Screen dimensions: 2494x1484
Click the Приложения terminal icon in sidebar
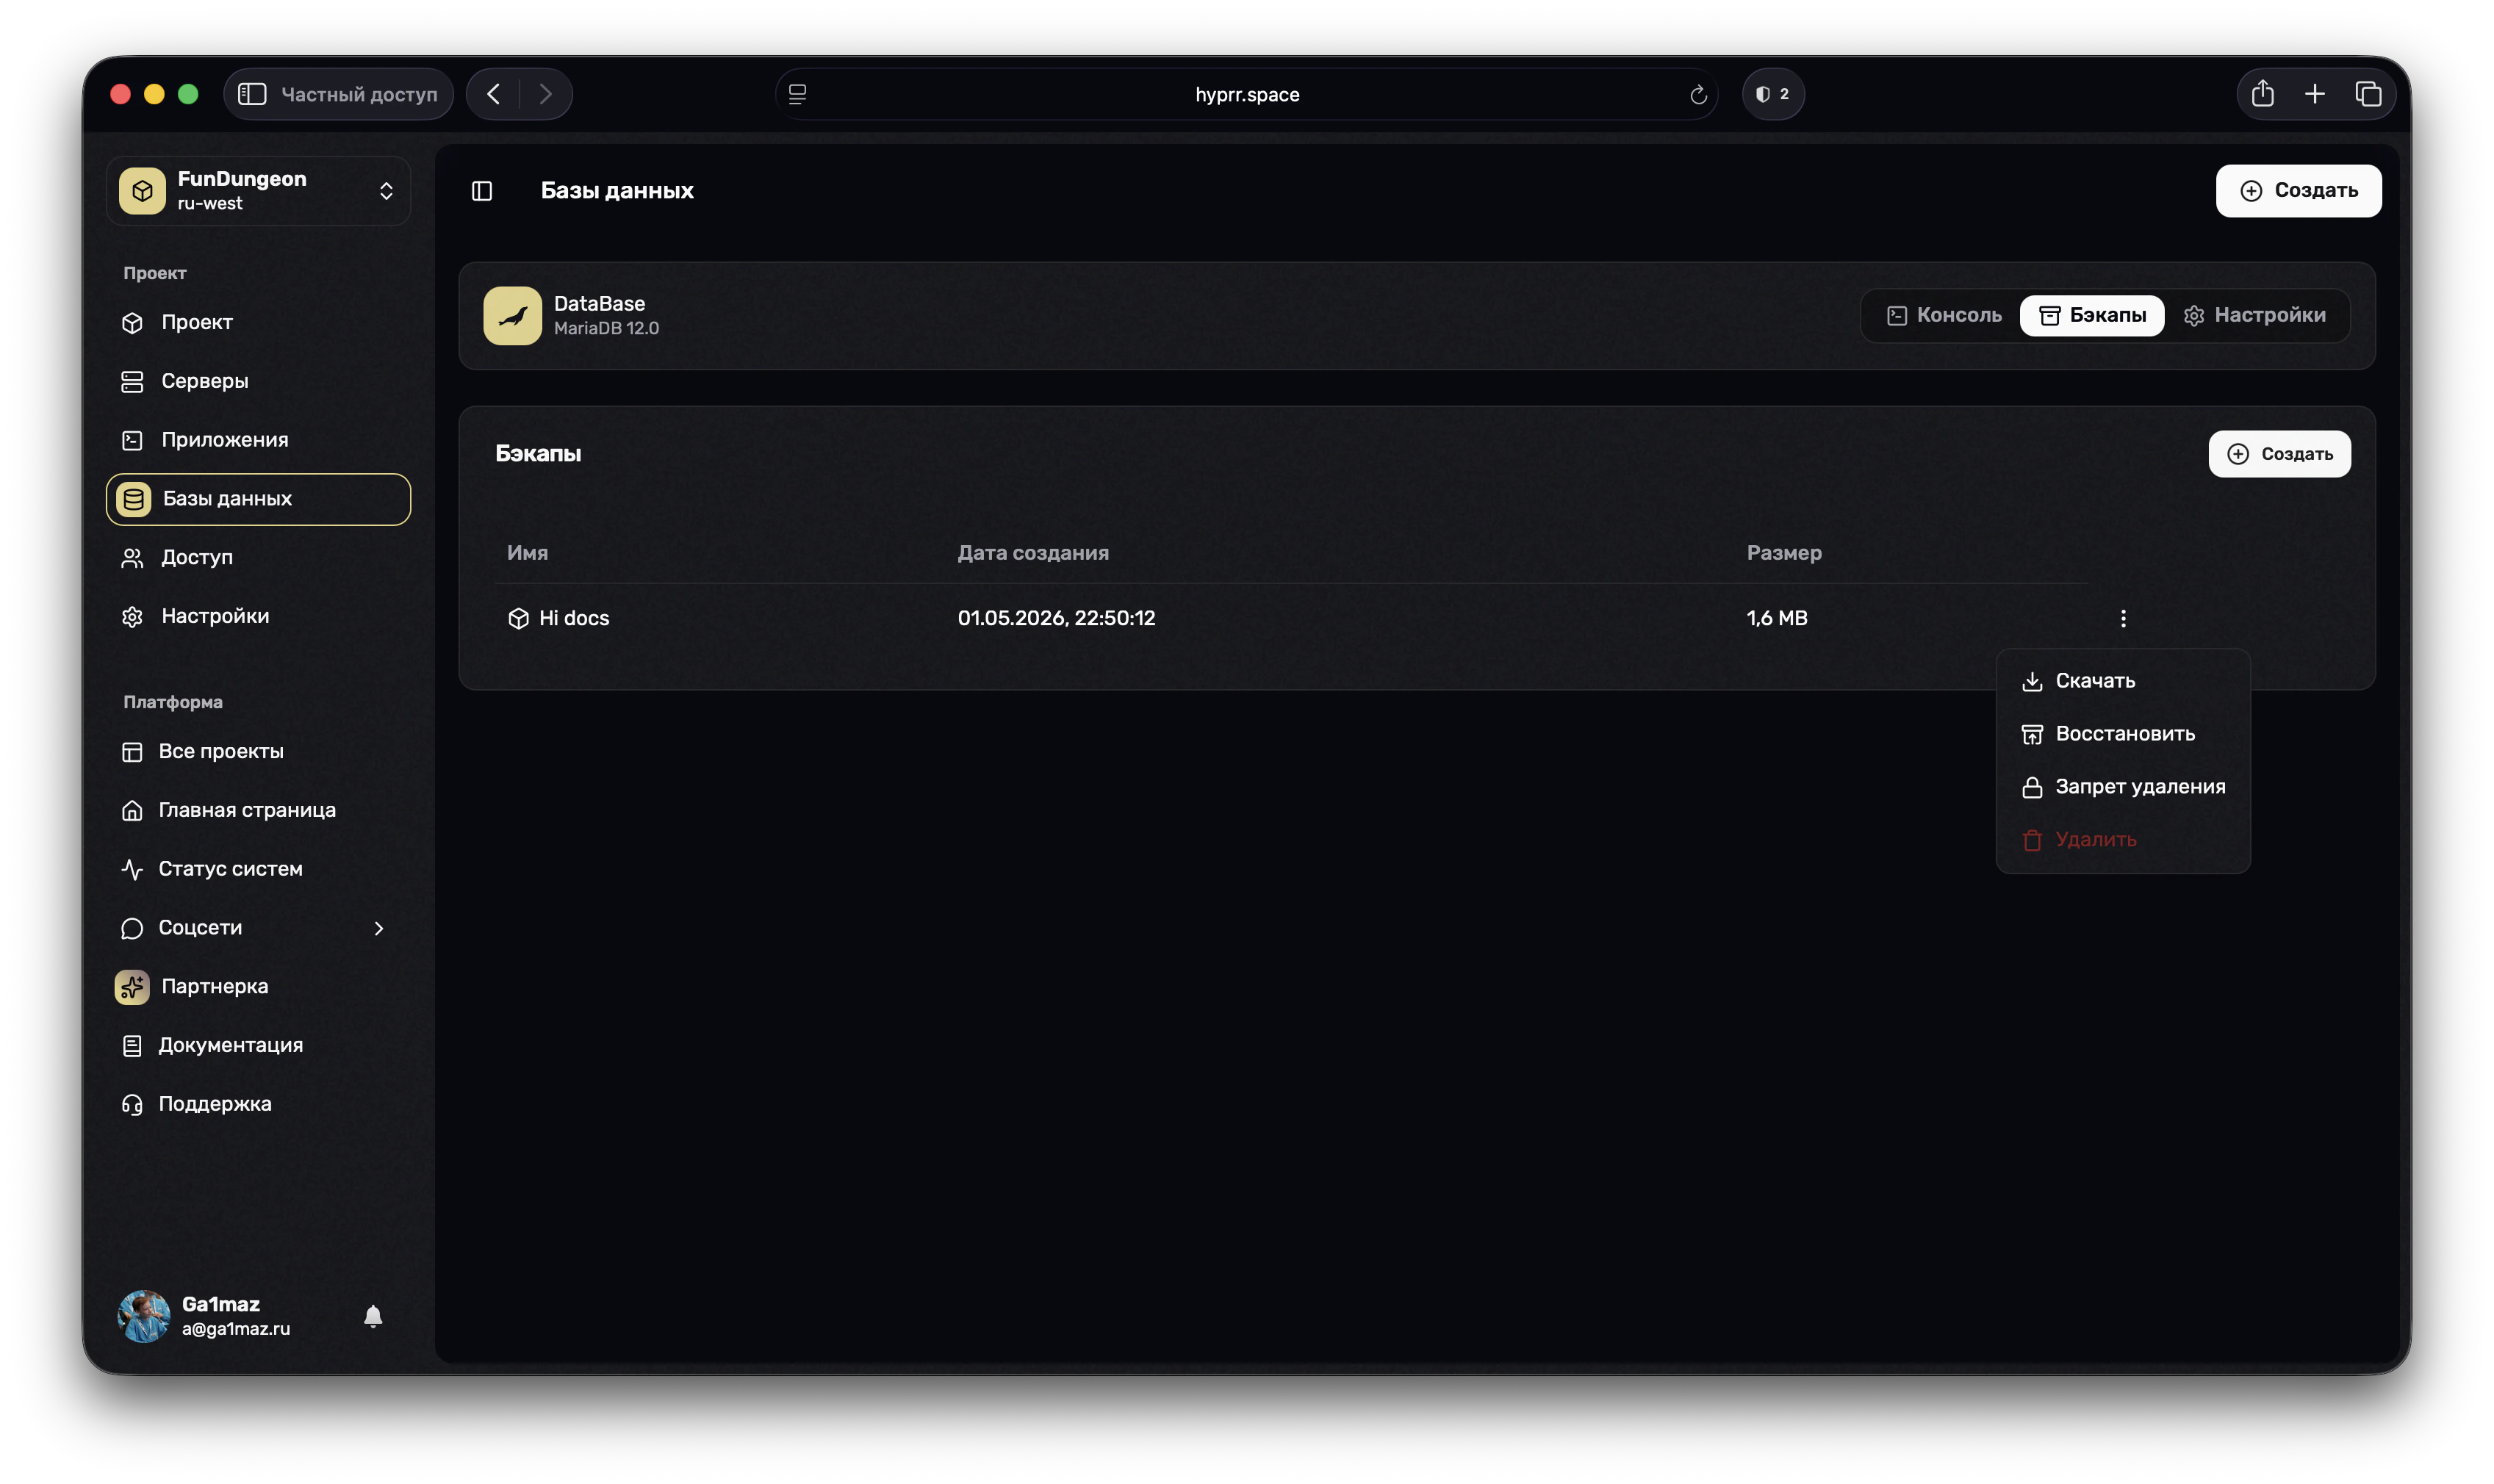[x=132, y=440]
